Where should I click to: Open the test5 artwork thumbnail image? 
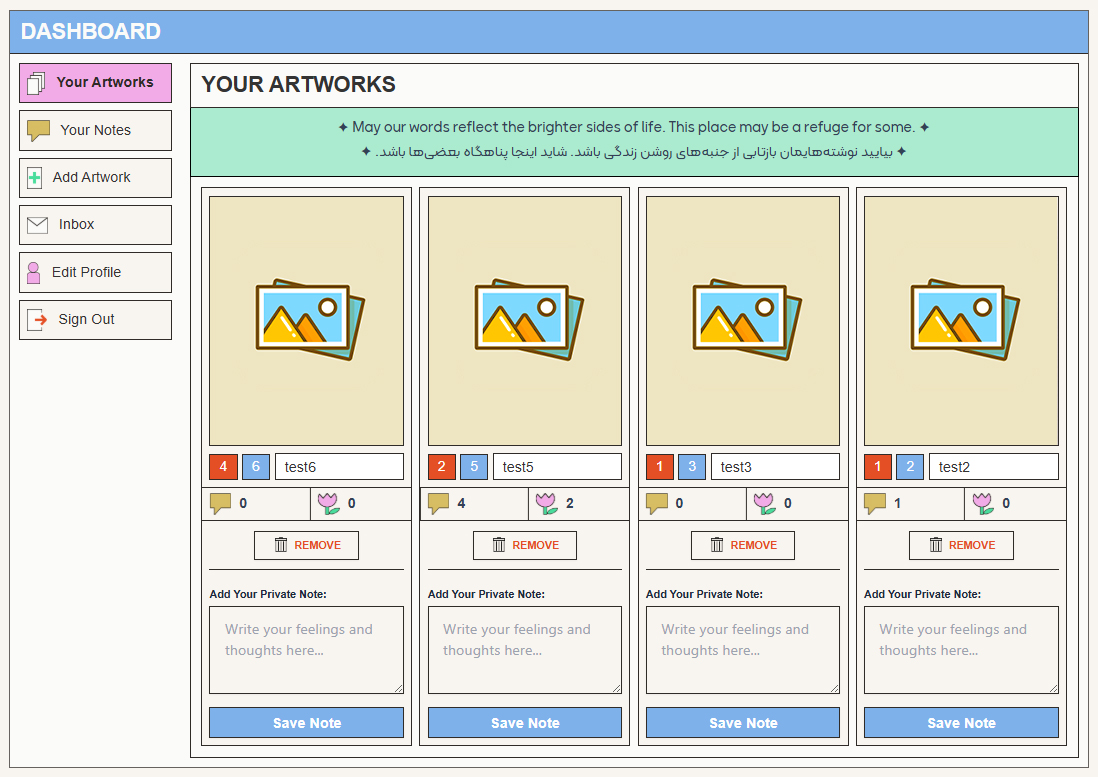524,320
